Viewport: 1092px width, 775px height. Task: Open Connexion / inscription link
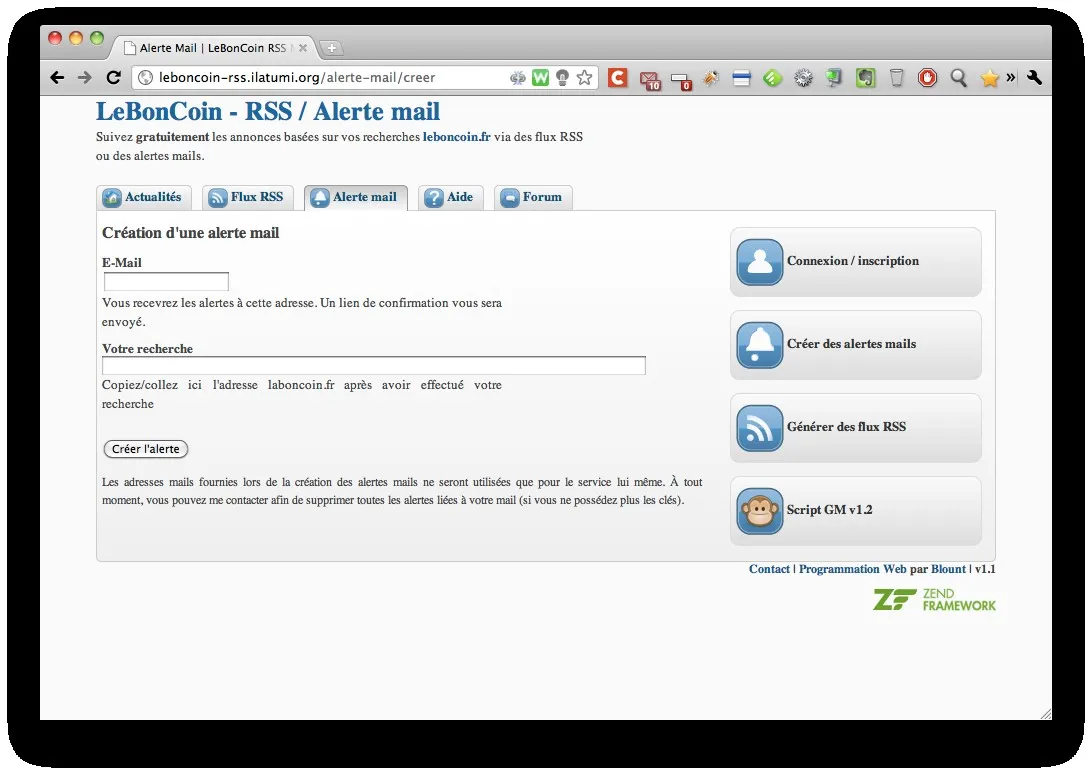pos(852,261)
